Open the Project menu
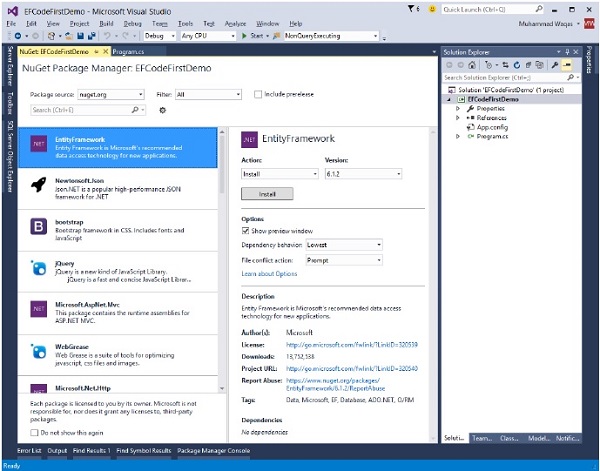This screenshot has height=471, width=600. point(79,24)
